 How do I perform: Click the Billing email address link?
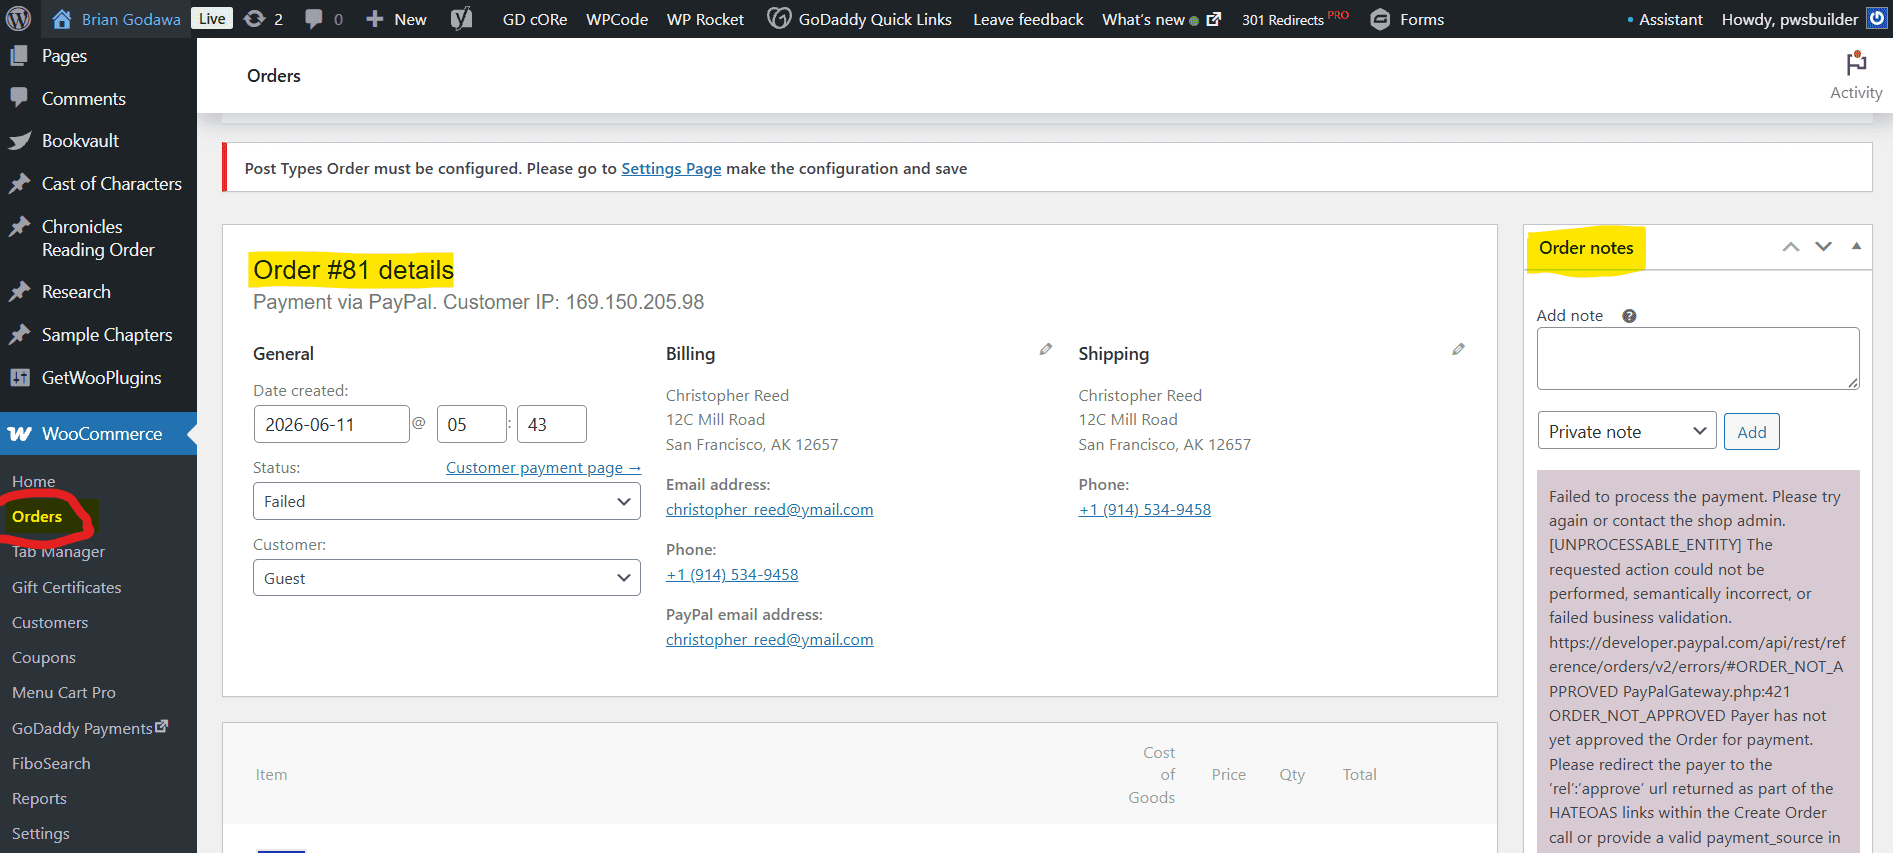(770, 510)
